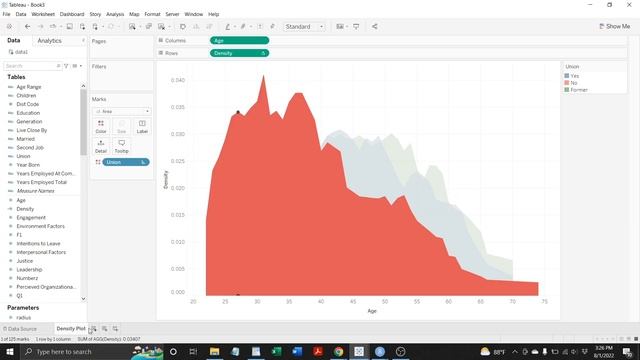Screen dimensions: 640x360
Task: Click the Swap Rows and Columns icon
Action: coord(183,27)
